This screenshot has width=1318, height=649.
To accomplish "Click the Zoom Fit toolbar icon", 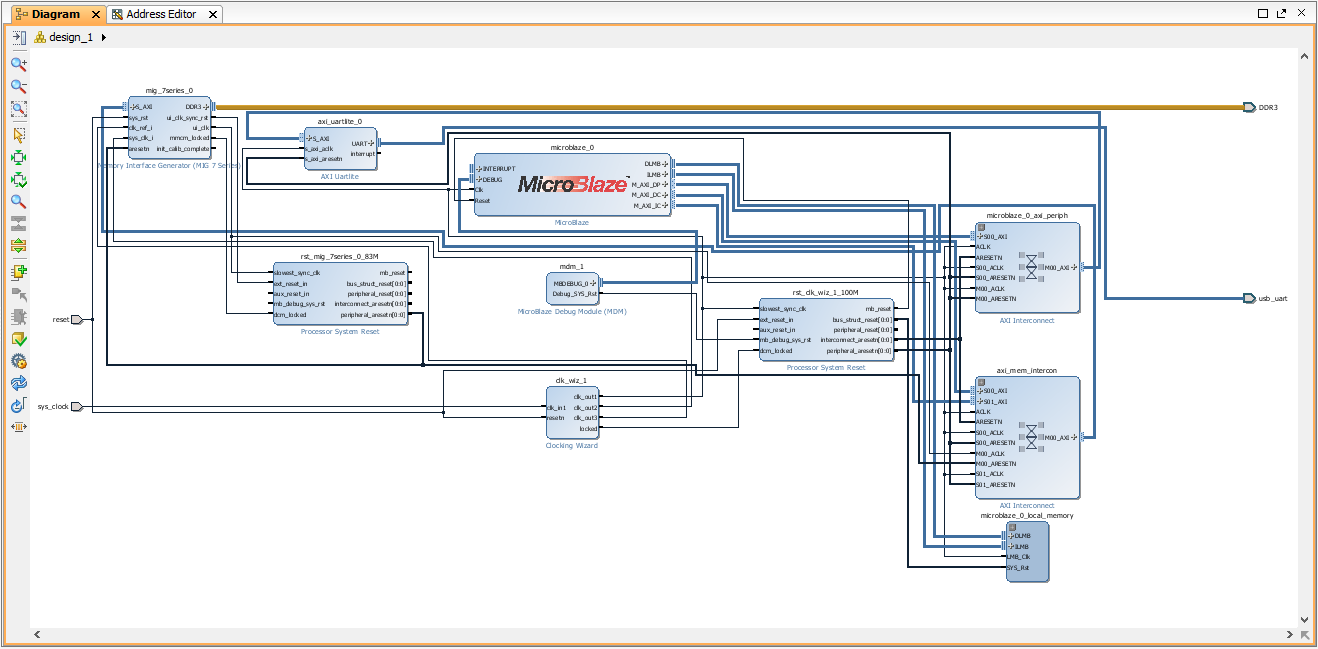I will pos(18,109).
